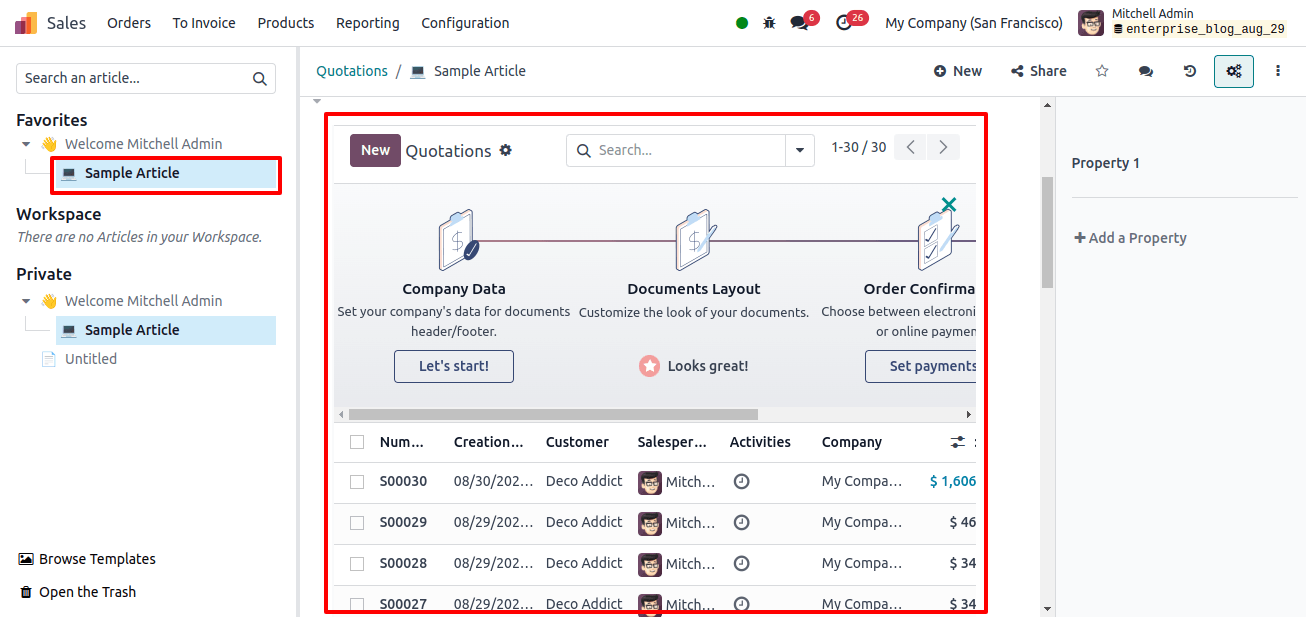Image resolution: width=1306 pixels, height=617 pixels.
Task: Click the Mitchell Admin avatar
Action: (x=1091, y=23)
